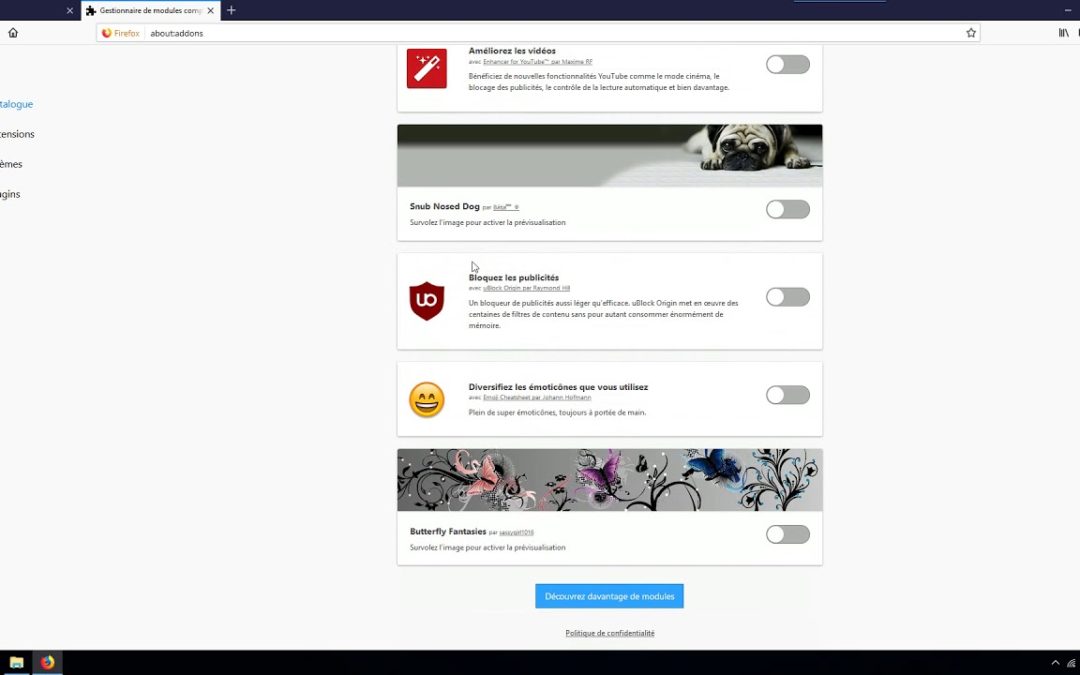The width and height of the screenshot is (1080, 675).
Task: Open a new tab with the plus icon
Action: point(231,10)
